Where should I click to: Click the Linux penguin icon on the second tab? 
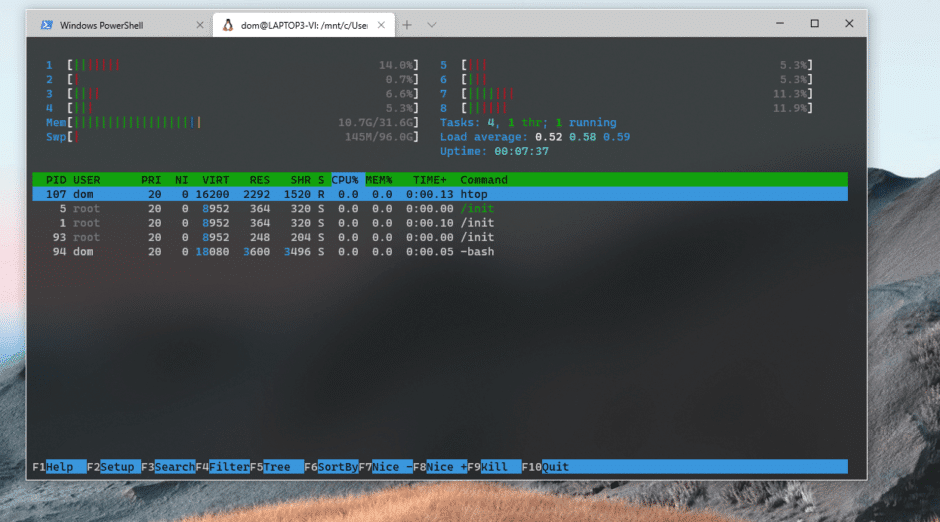[x=228, y=24]
